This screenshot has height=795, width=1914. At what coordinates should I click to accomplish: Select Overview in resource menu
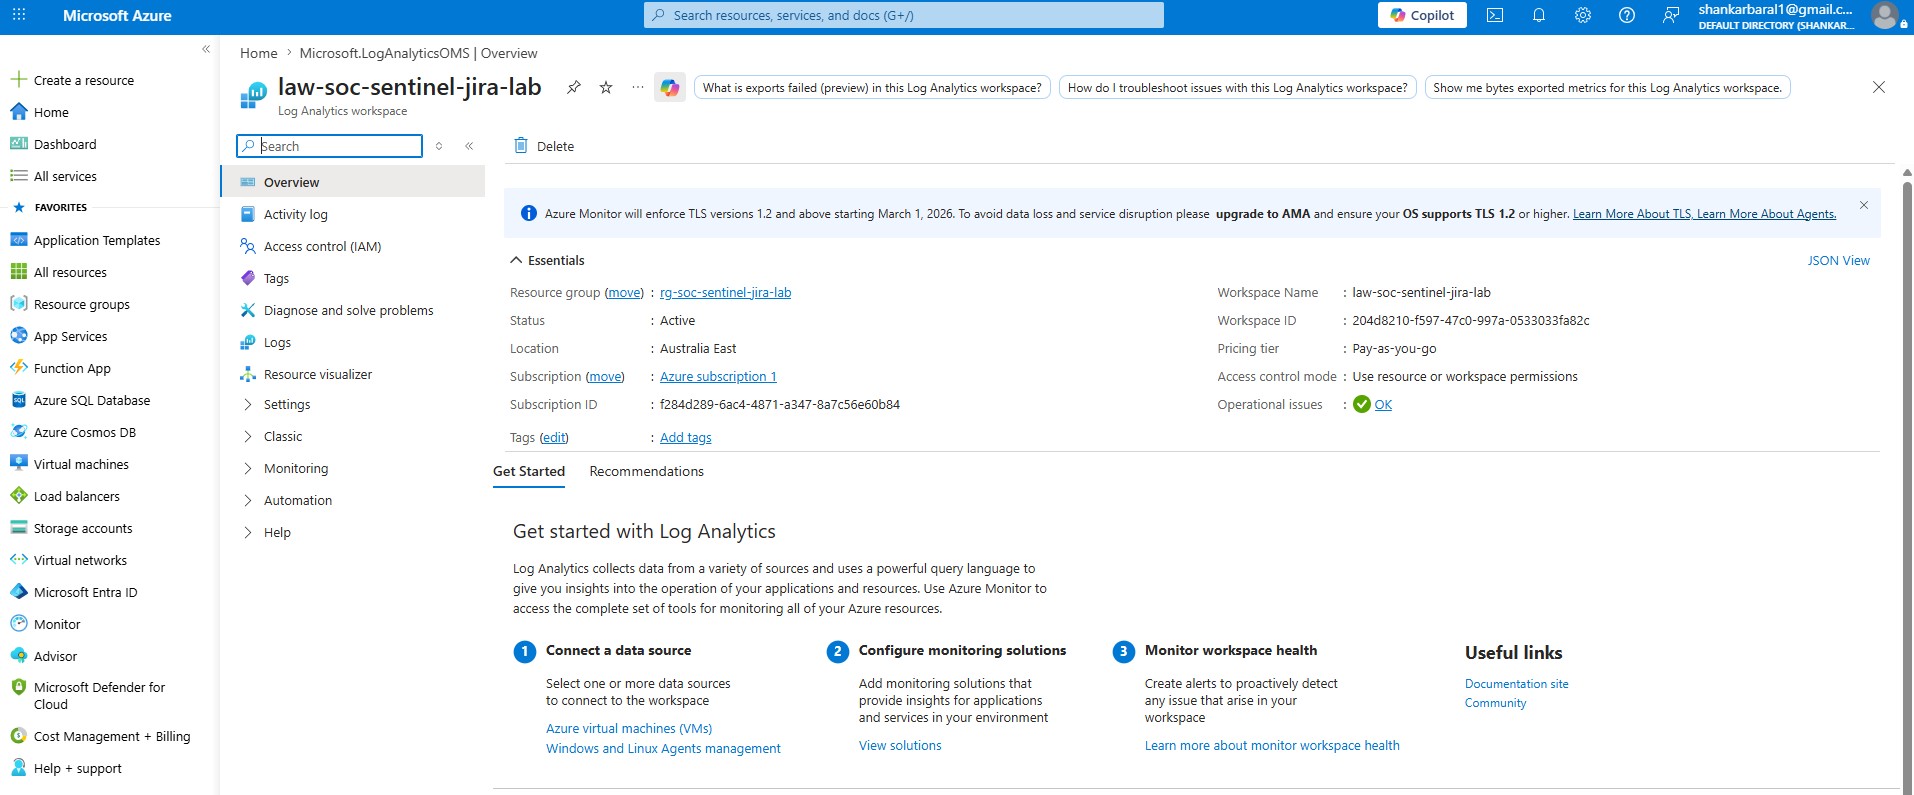353,182
